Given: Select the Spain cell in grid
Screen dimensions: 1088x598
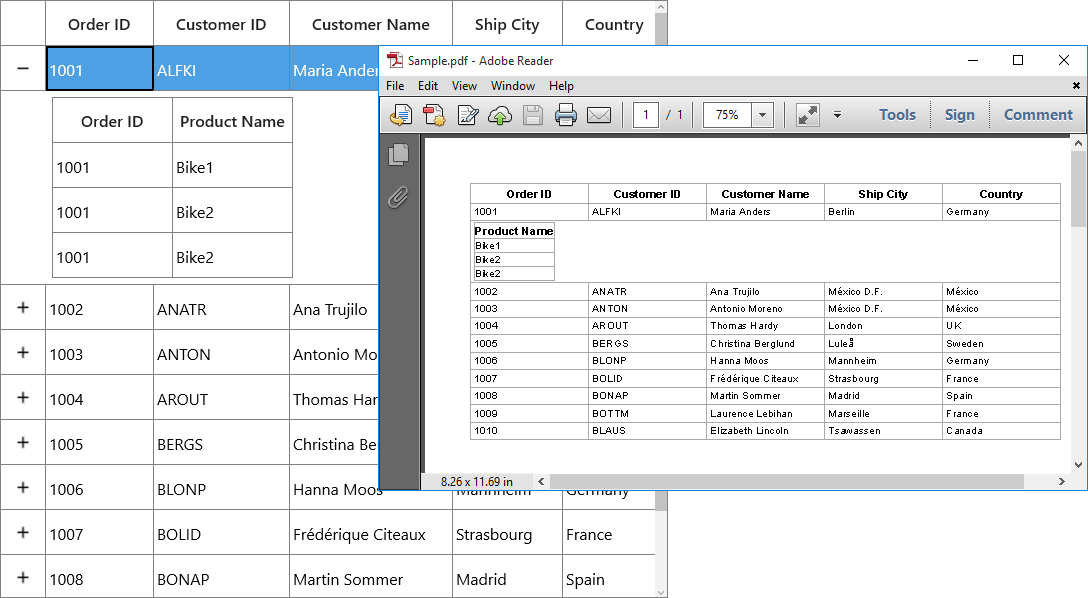Looking at the screenshot, I should pyautogui.click(x=609, y=577).
